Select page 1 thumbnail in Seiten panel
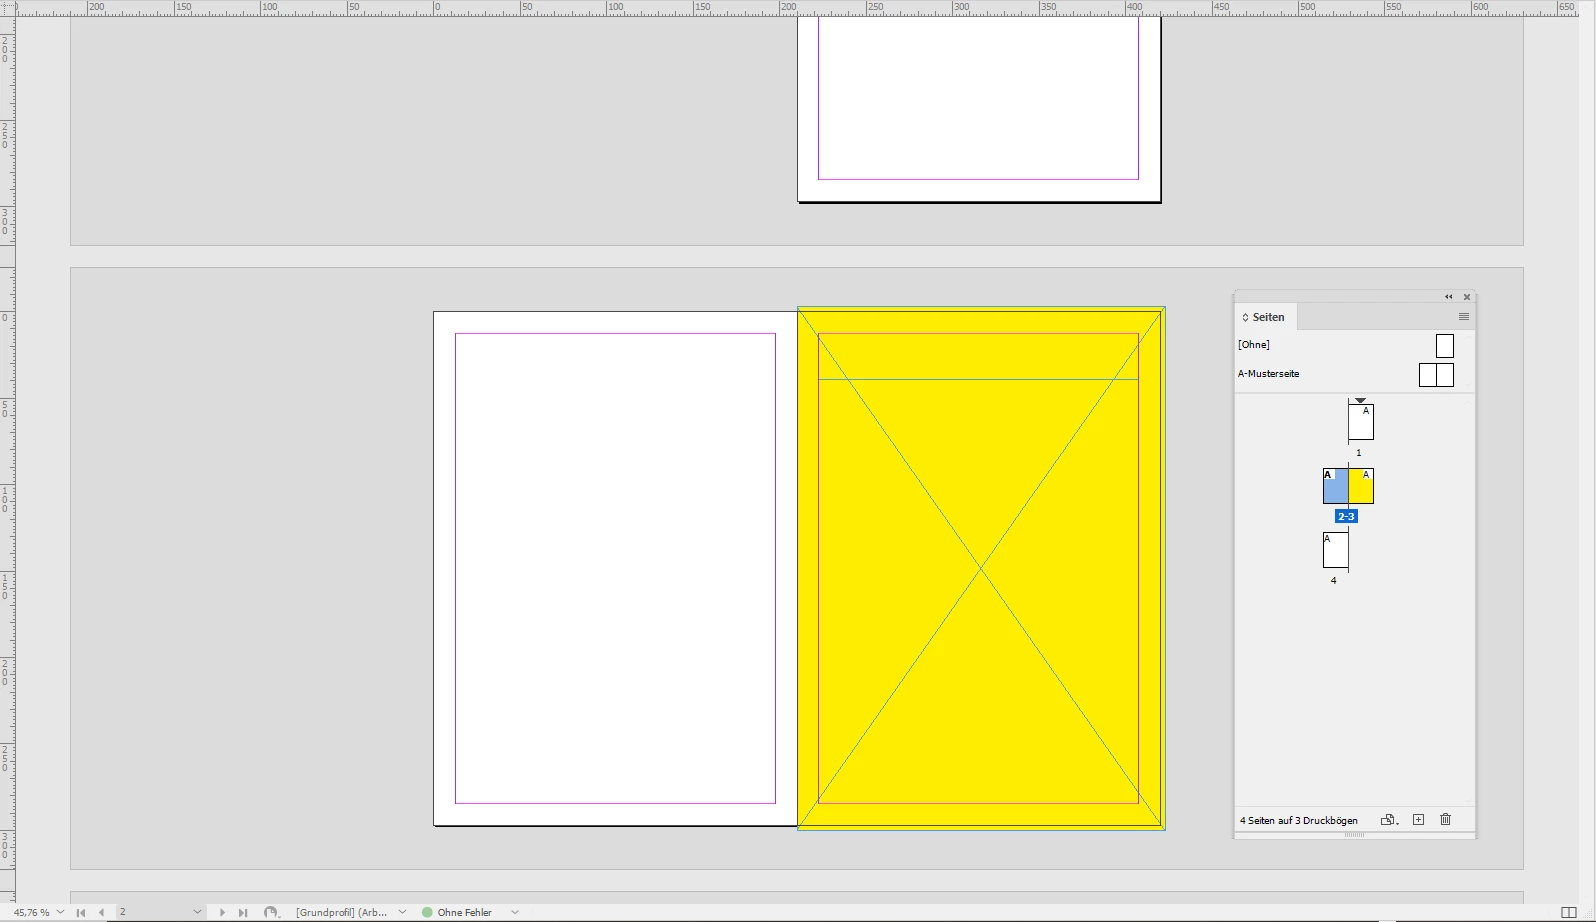This screenshot has width=1596, height=922. (x=1361, y=422)
